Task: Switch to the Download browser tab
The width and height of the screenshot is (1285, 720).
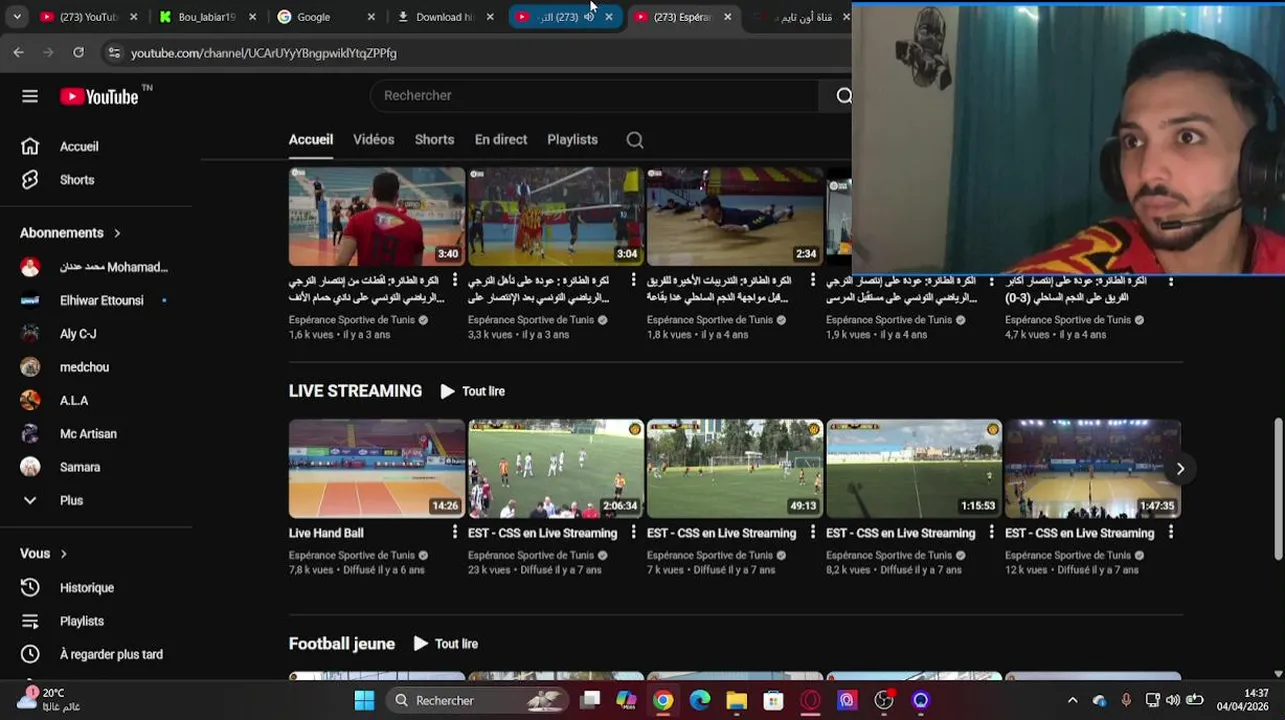Action: pyautogui.click(x=444, y=17)
